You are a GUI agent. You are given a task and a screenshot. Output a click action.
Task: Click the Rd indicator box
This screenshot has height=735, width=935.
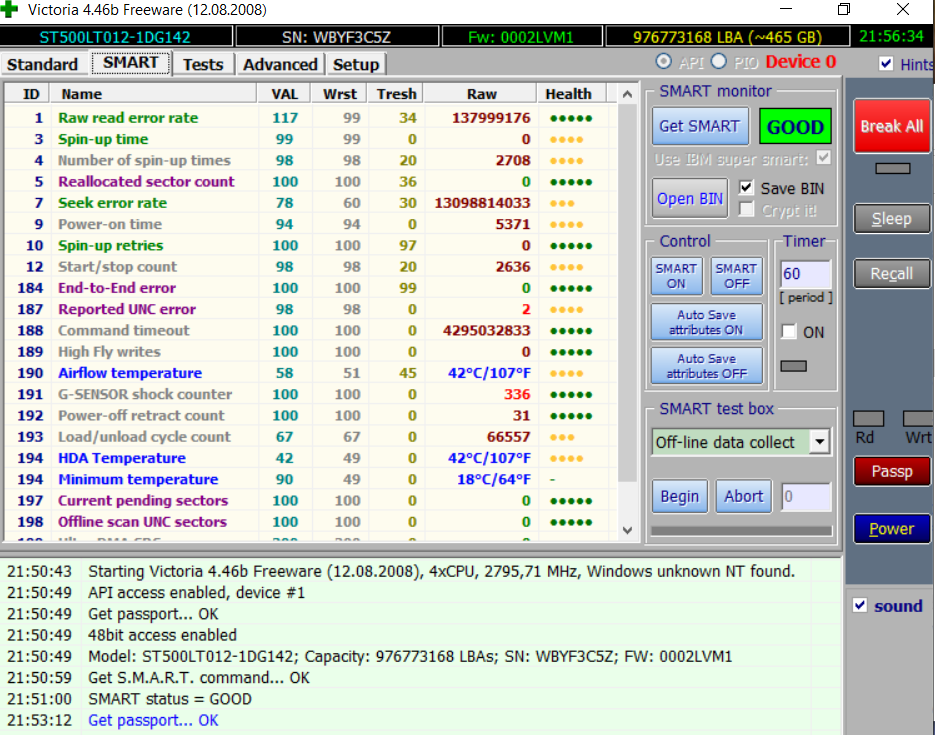point(868,418)
